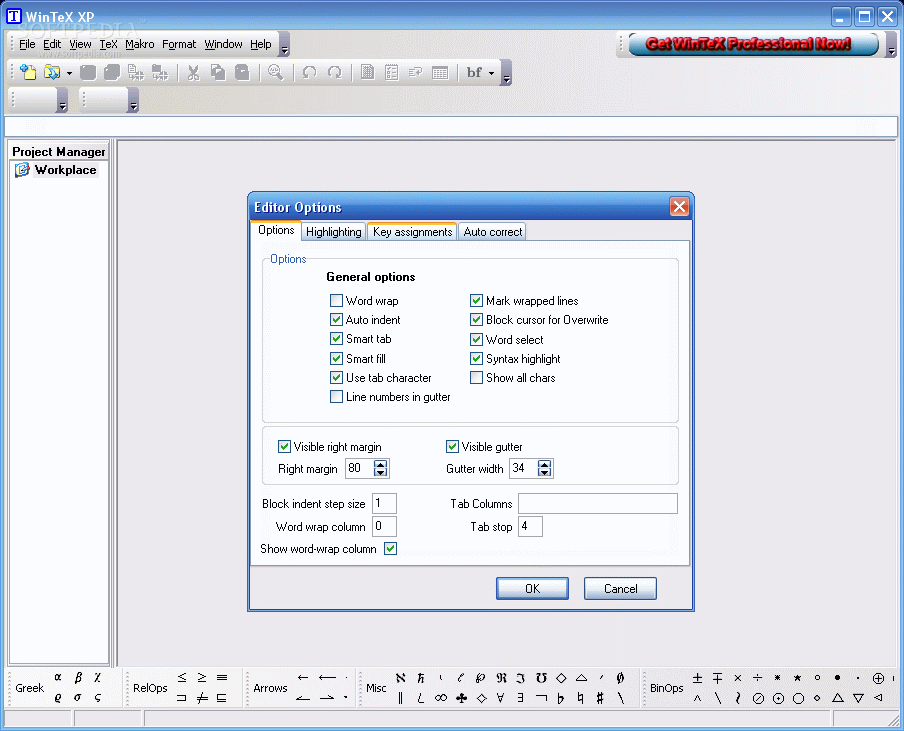Image resolution: width=904 pixels, height=731 pixels.
Task: Click the Tab Columns input field
Action: tap(598, 503)
